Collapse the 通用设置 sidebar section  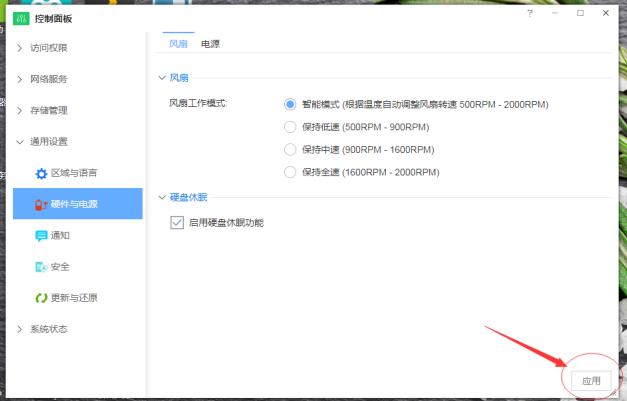(20, 142)
